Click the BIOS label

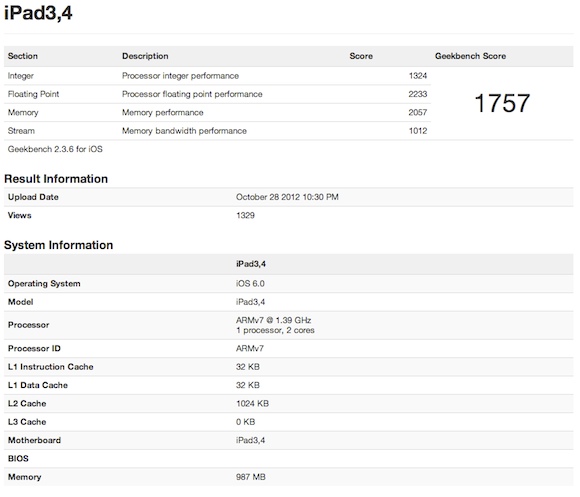18,459
